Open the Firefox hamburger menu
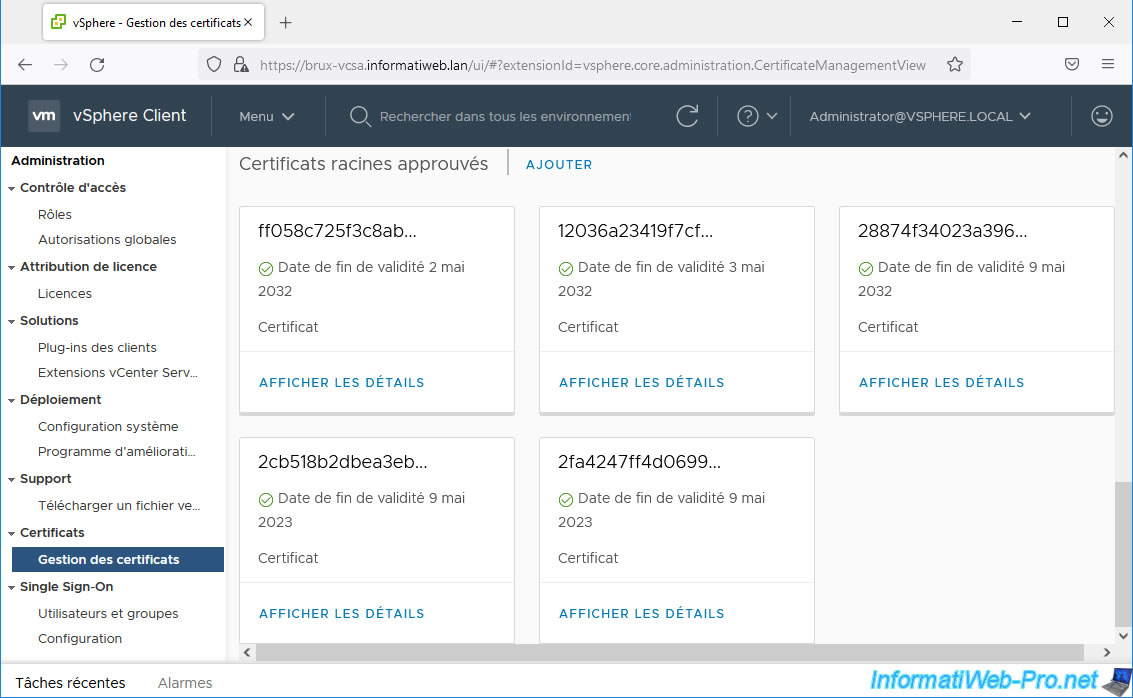This screenshot has height=698, width=1133. (x=1107, y=64)
